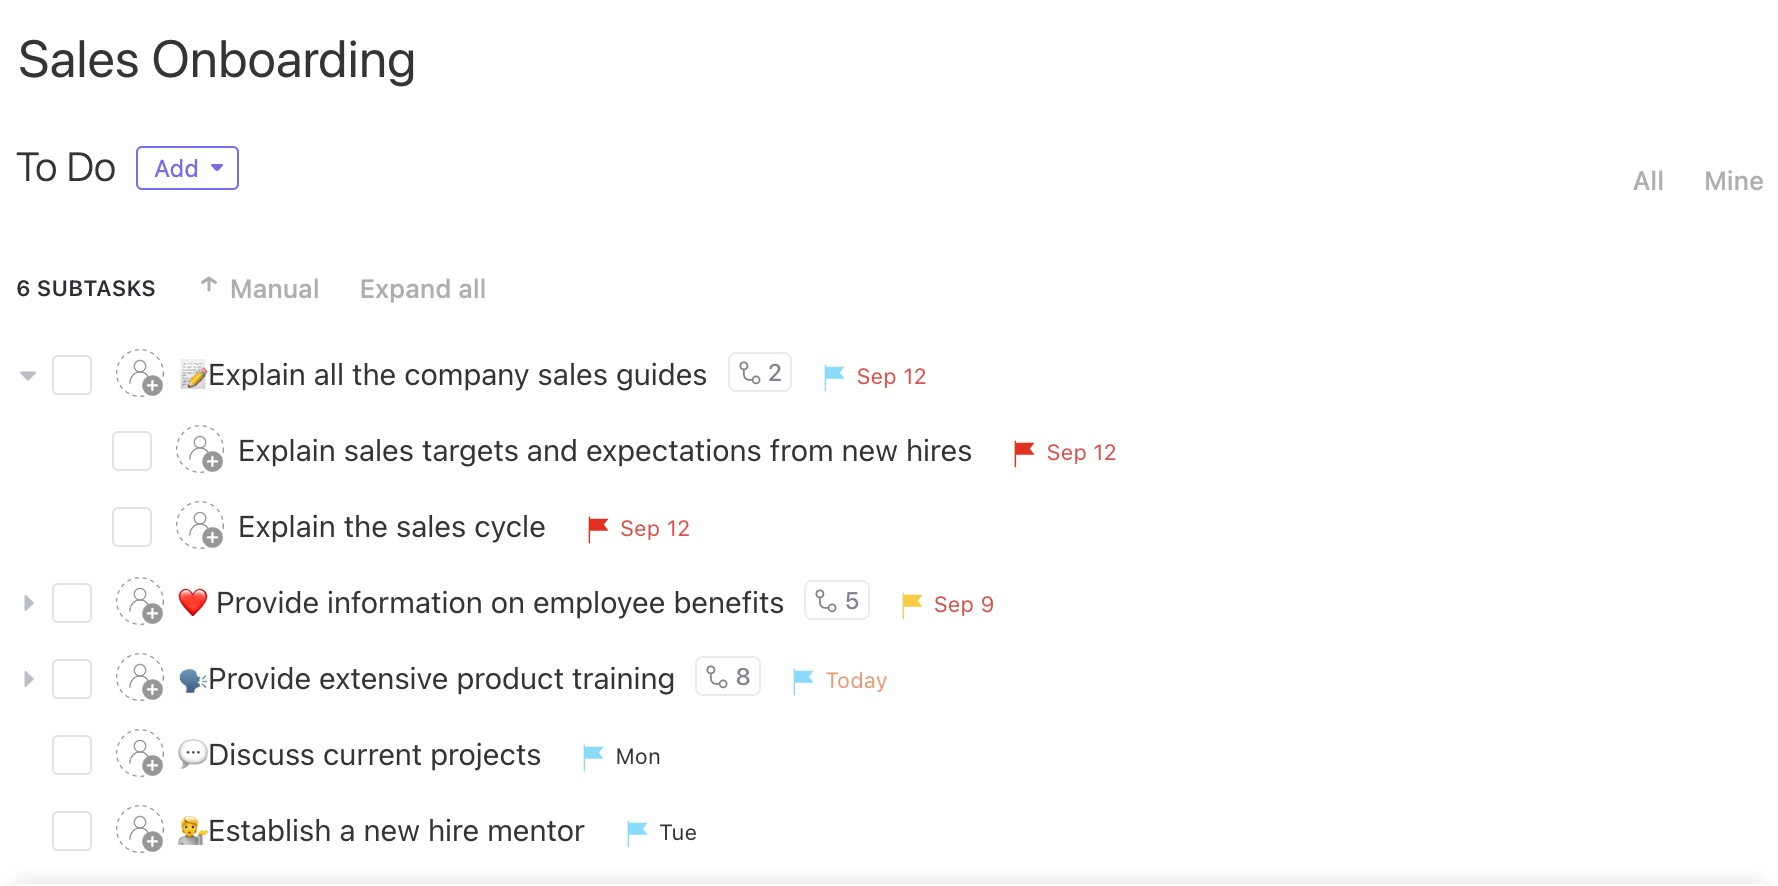The width and height of the screenshot is (1778, 886).
Task: Change the Manual sort order
Action: (x=260, y=289)
